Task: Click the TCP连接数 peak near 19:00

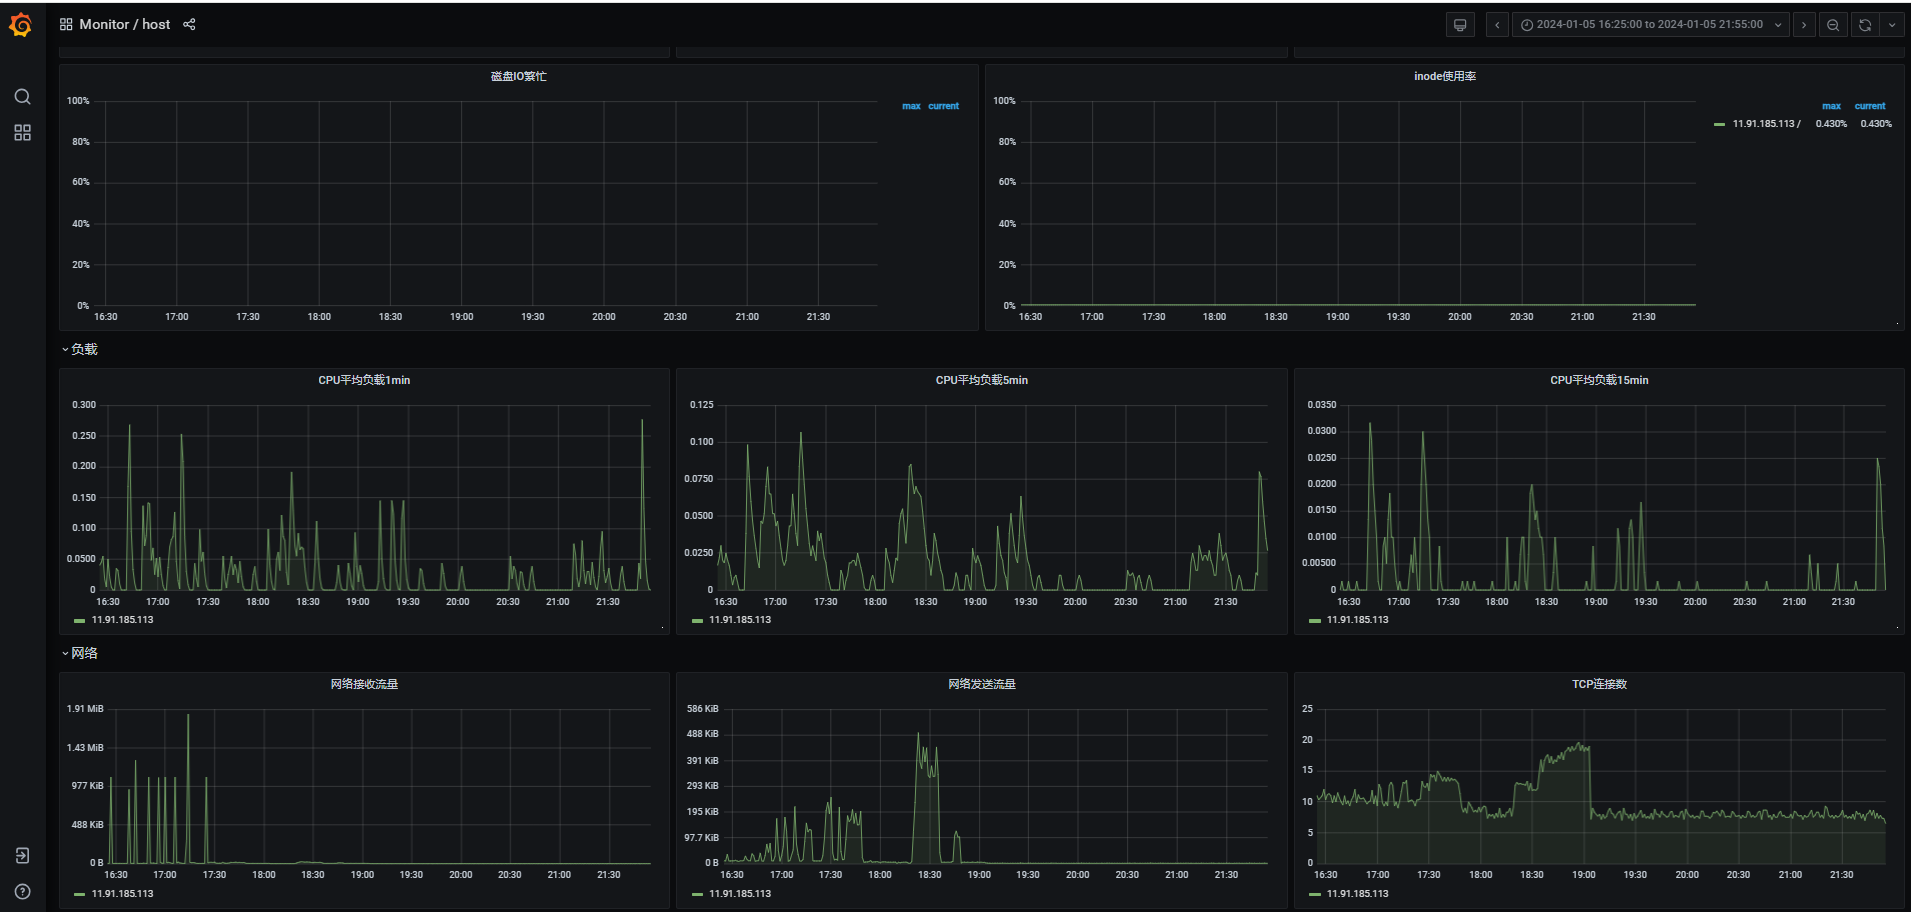Action: pos(1580,745)
